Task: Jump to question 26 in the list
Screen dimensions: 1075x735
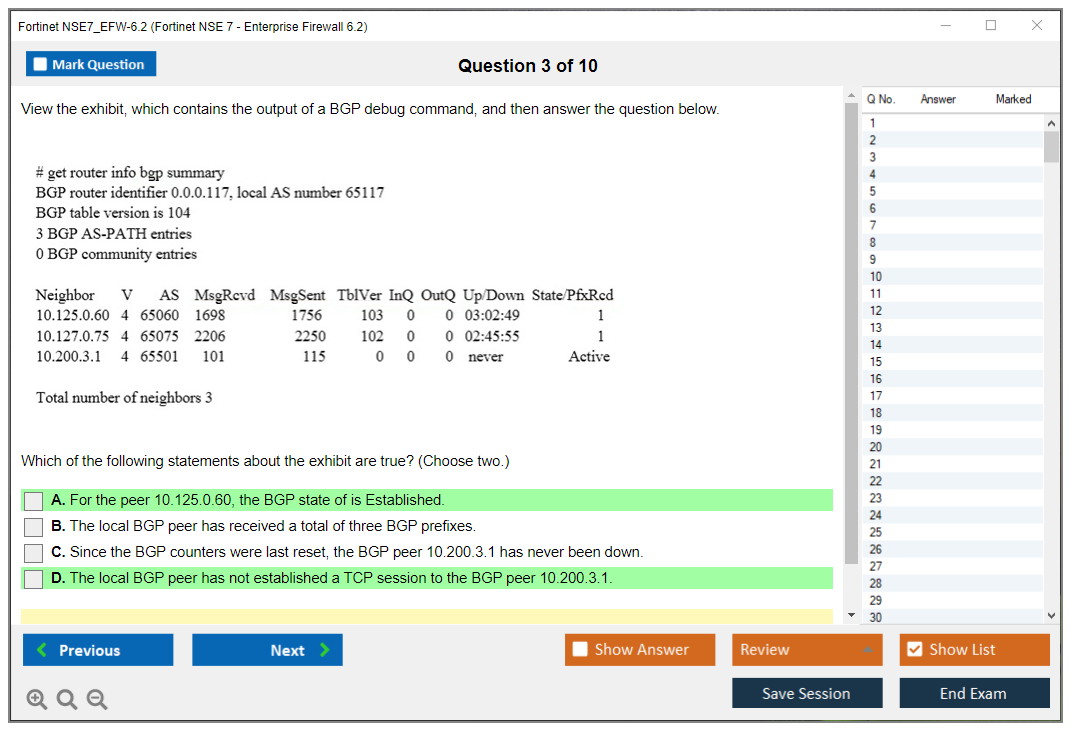Action: click(x=876, y=549)
